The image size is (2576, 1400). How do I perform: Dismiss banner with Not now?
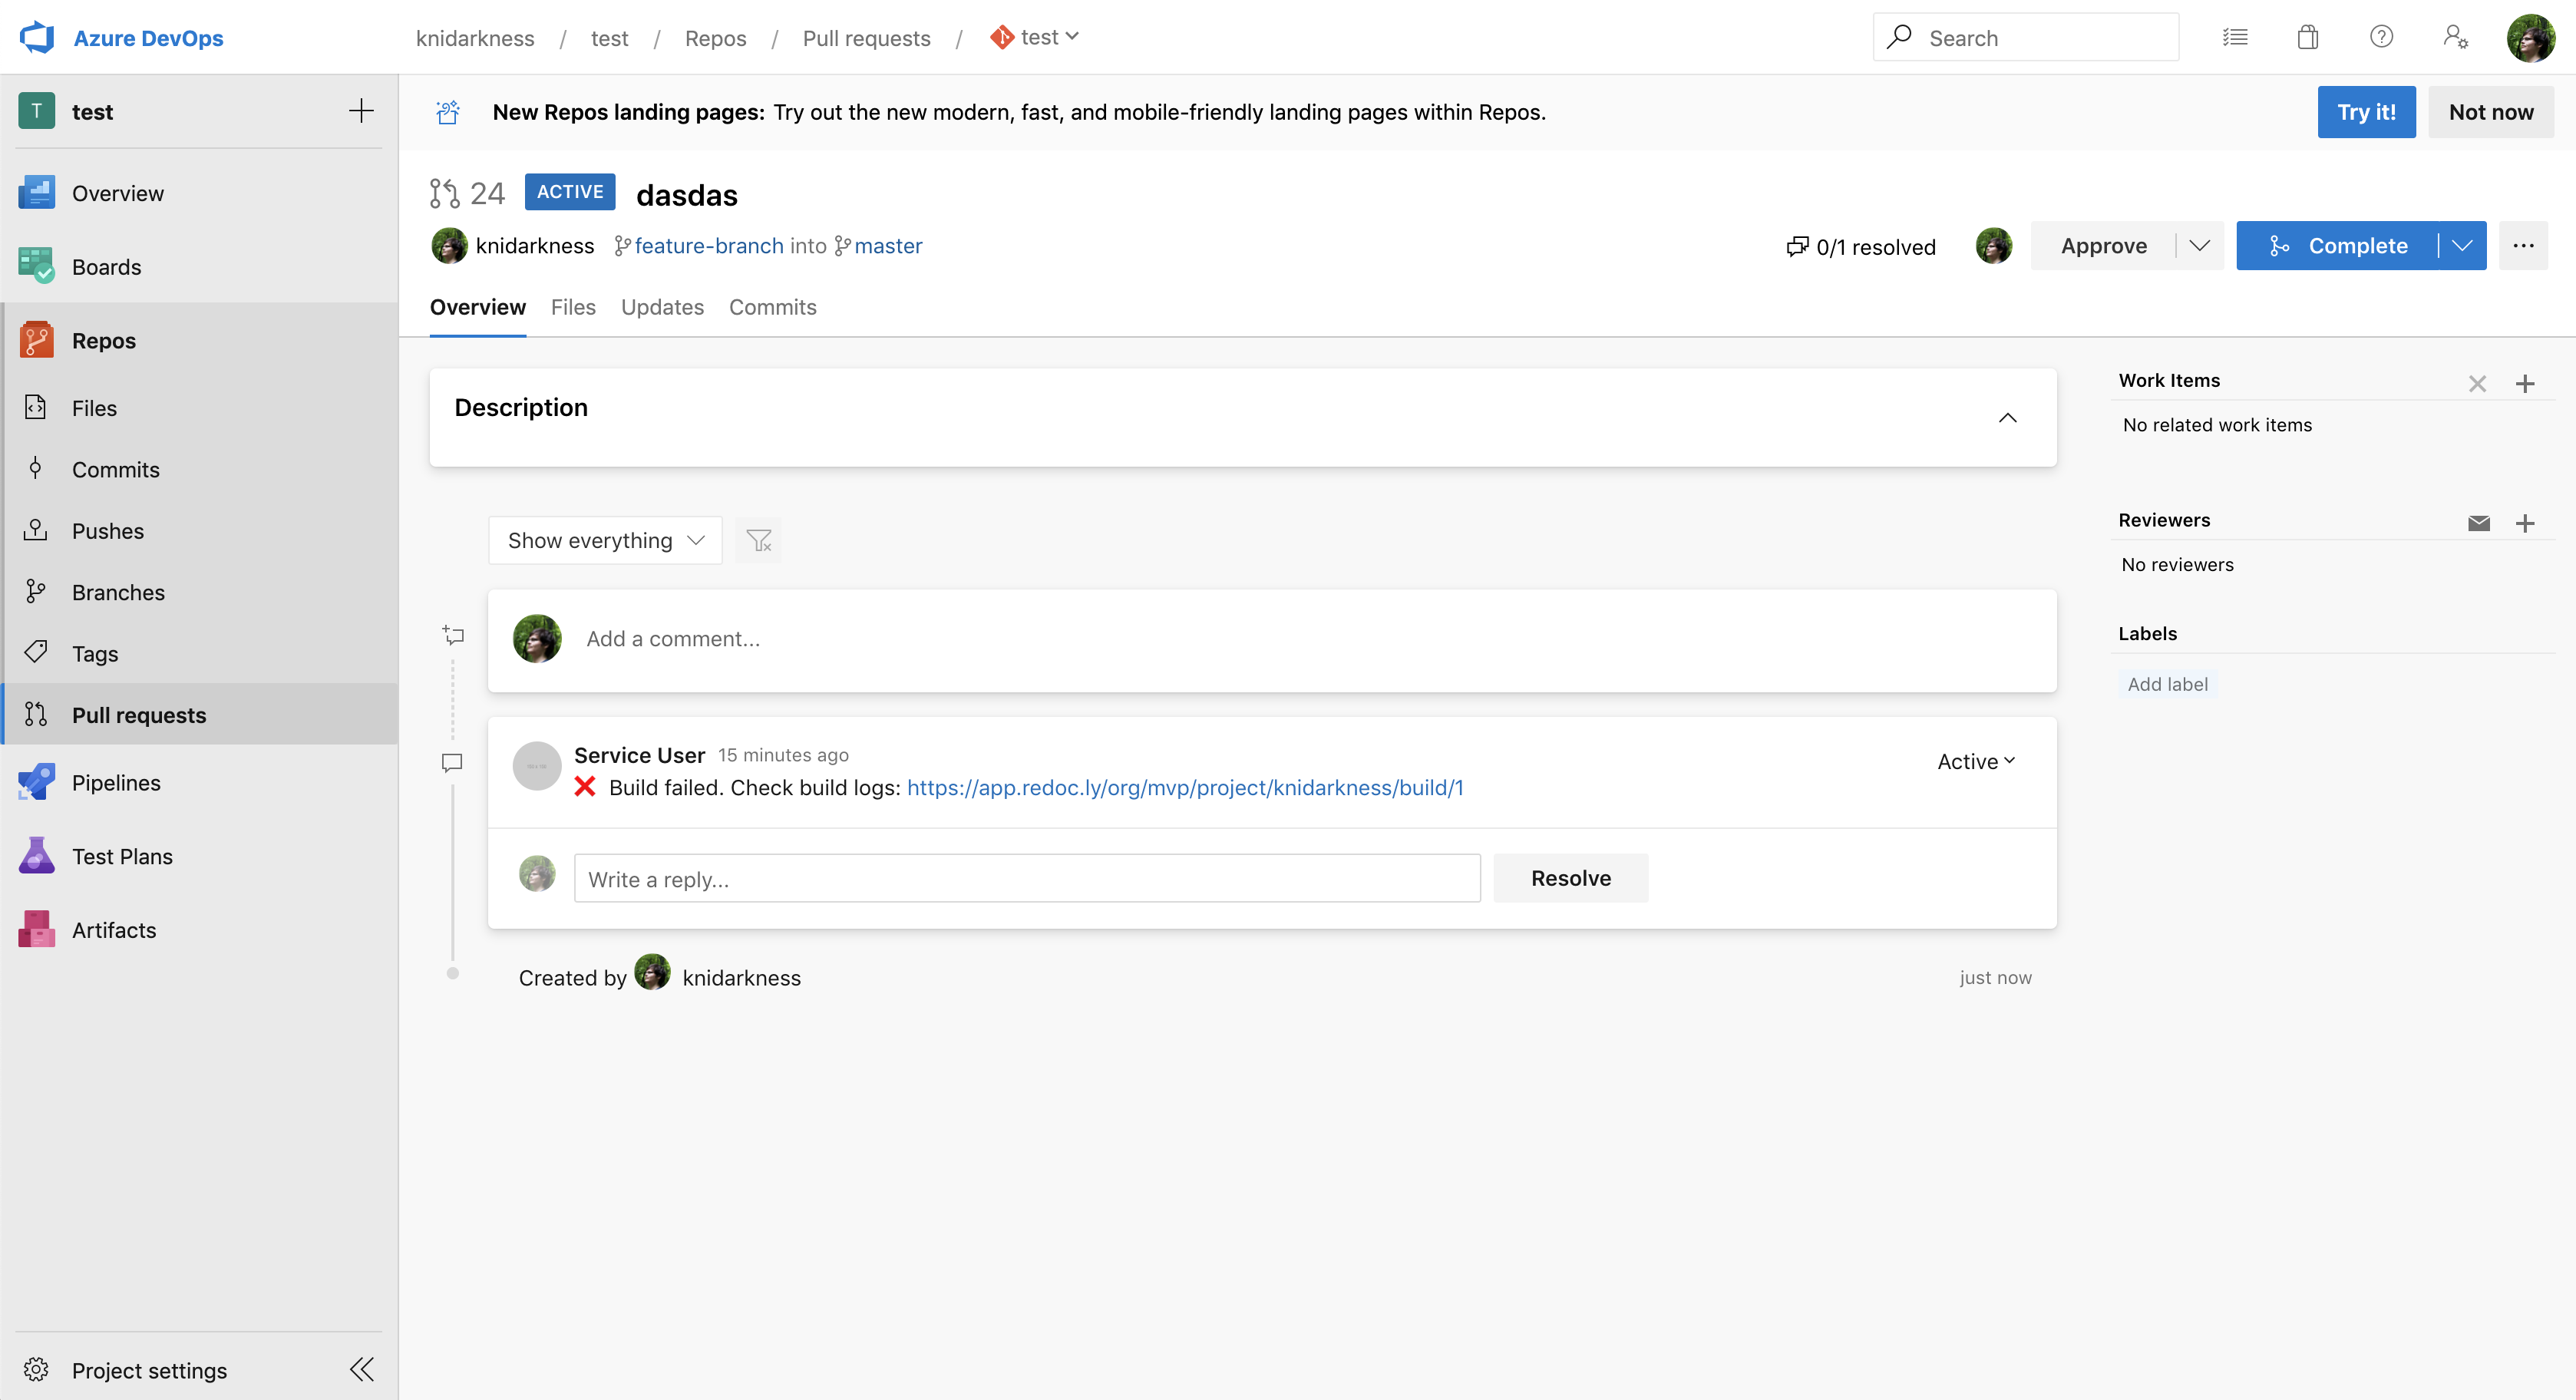tap(2491, 112)
